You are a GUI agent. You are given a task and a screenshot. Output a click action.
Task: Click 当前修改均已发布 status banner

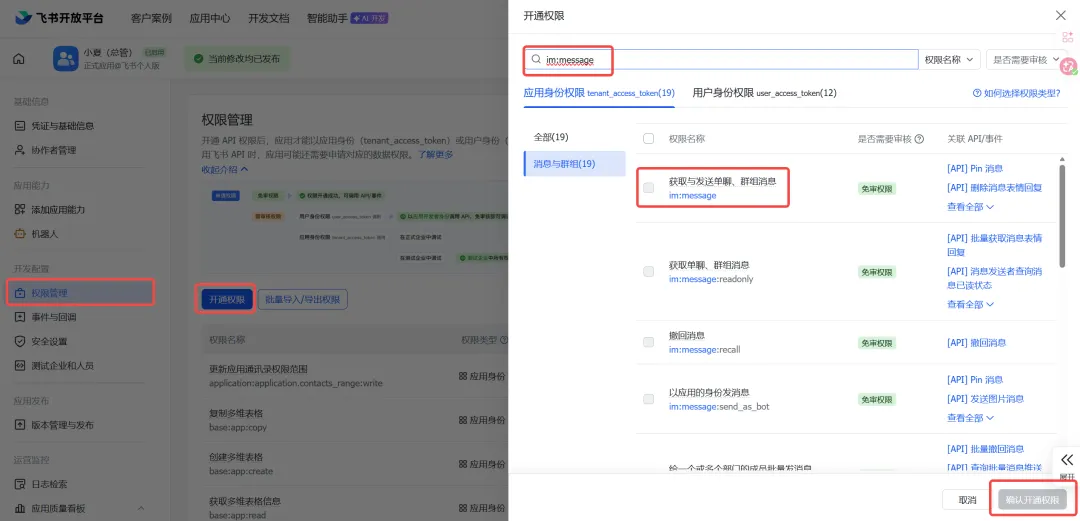coord(237,59)
